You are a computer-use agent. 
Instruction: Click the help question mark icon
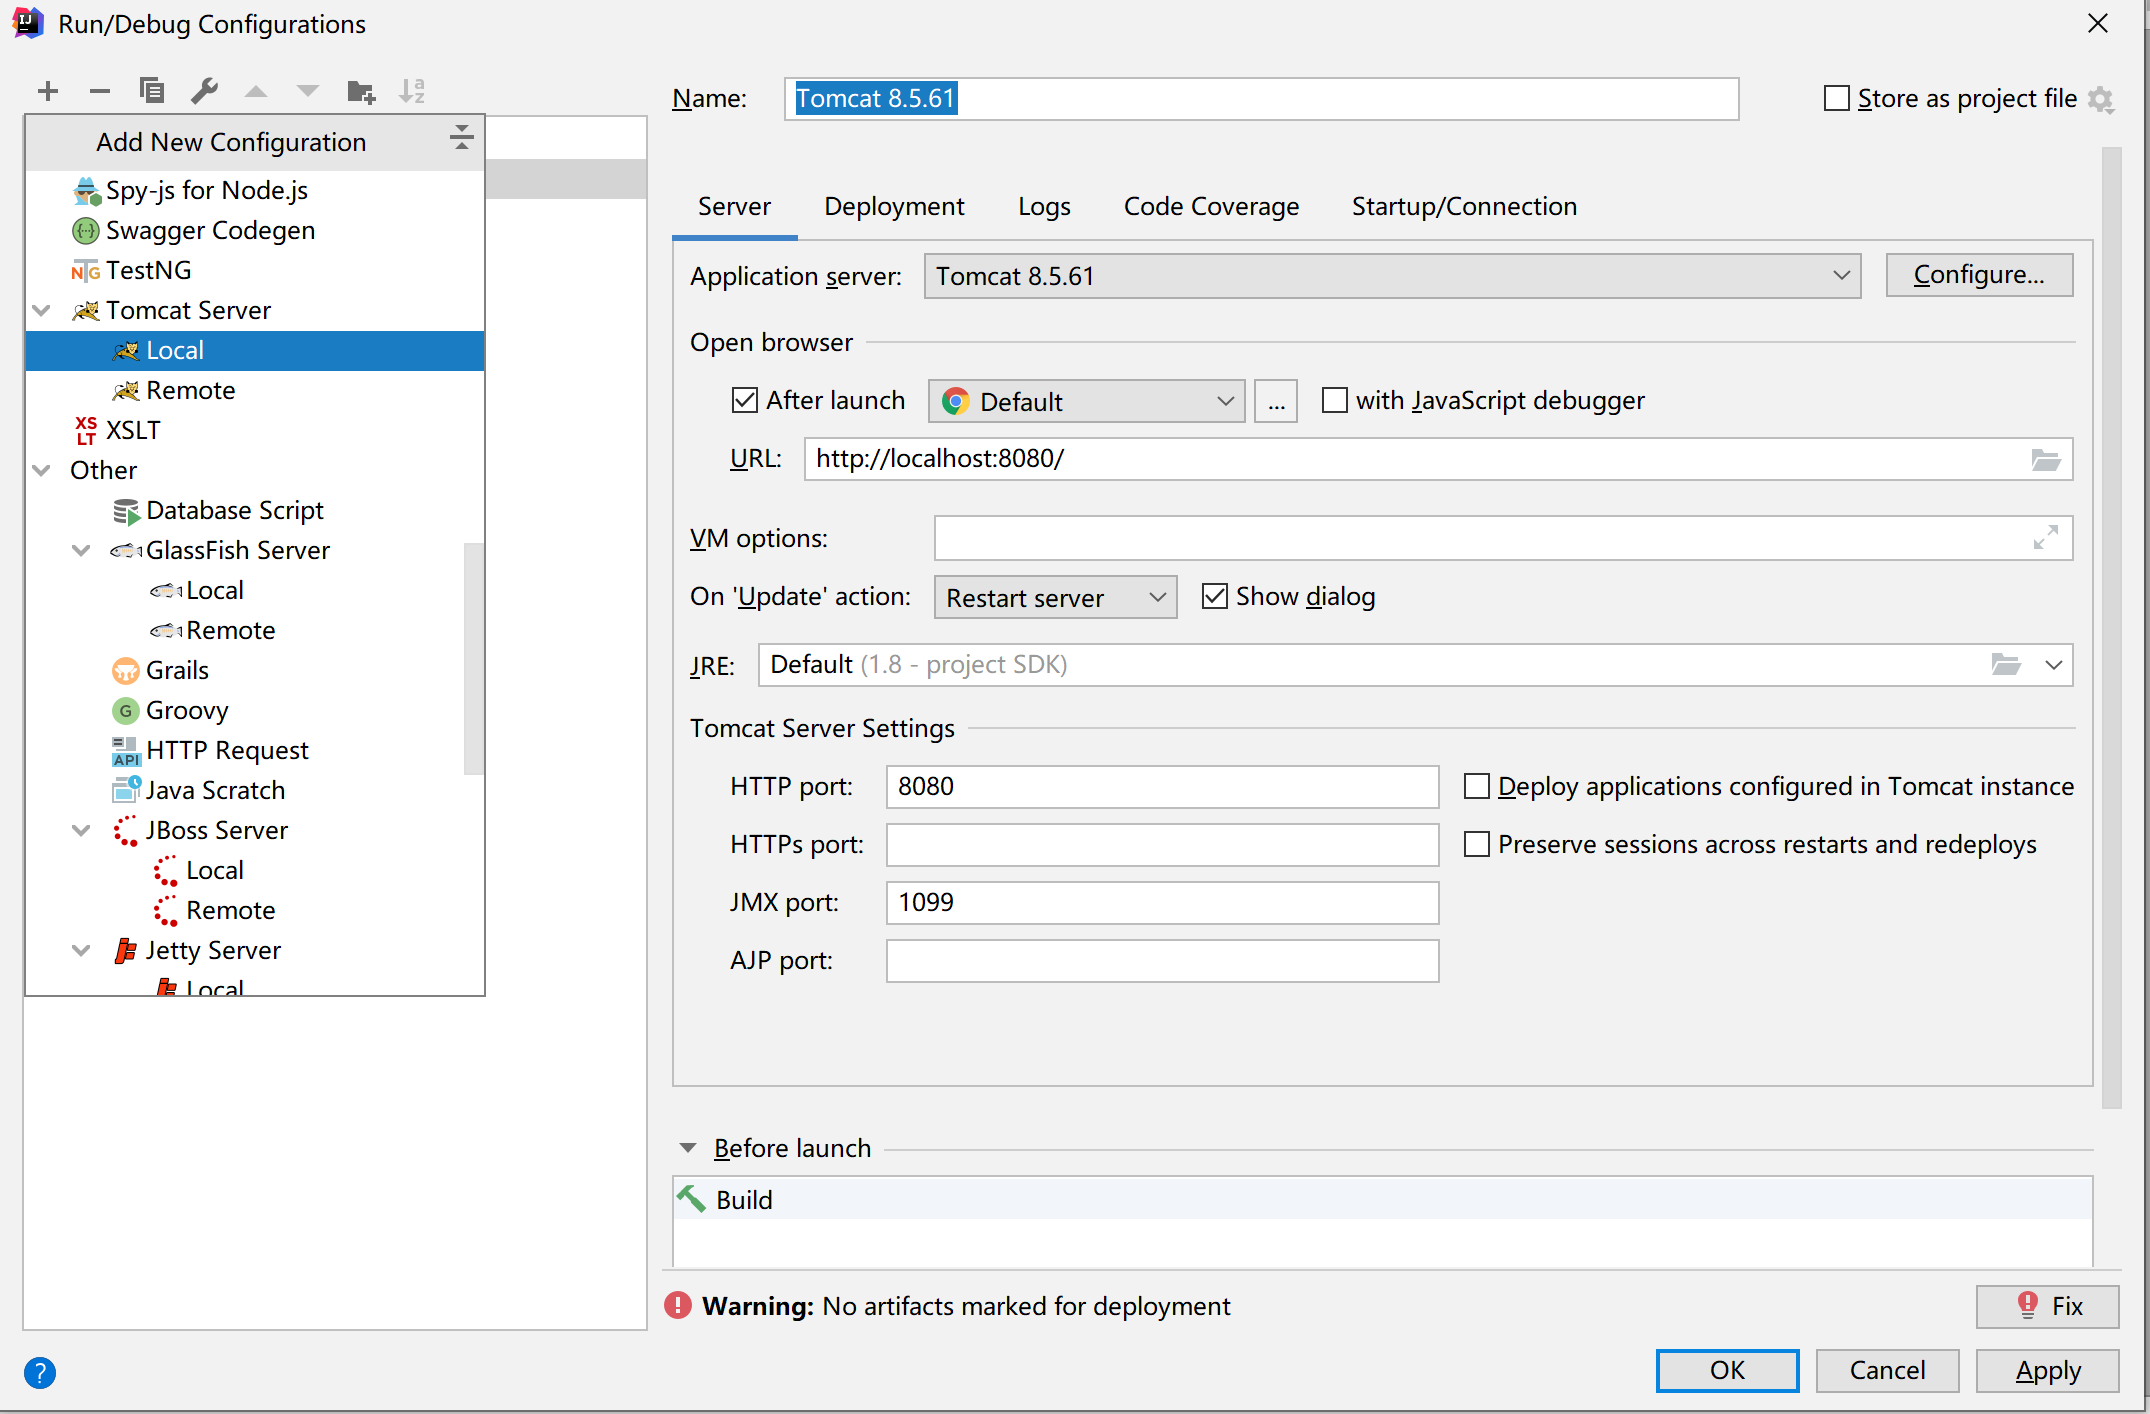(40, 1372)
